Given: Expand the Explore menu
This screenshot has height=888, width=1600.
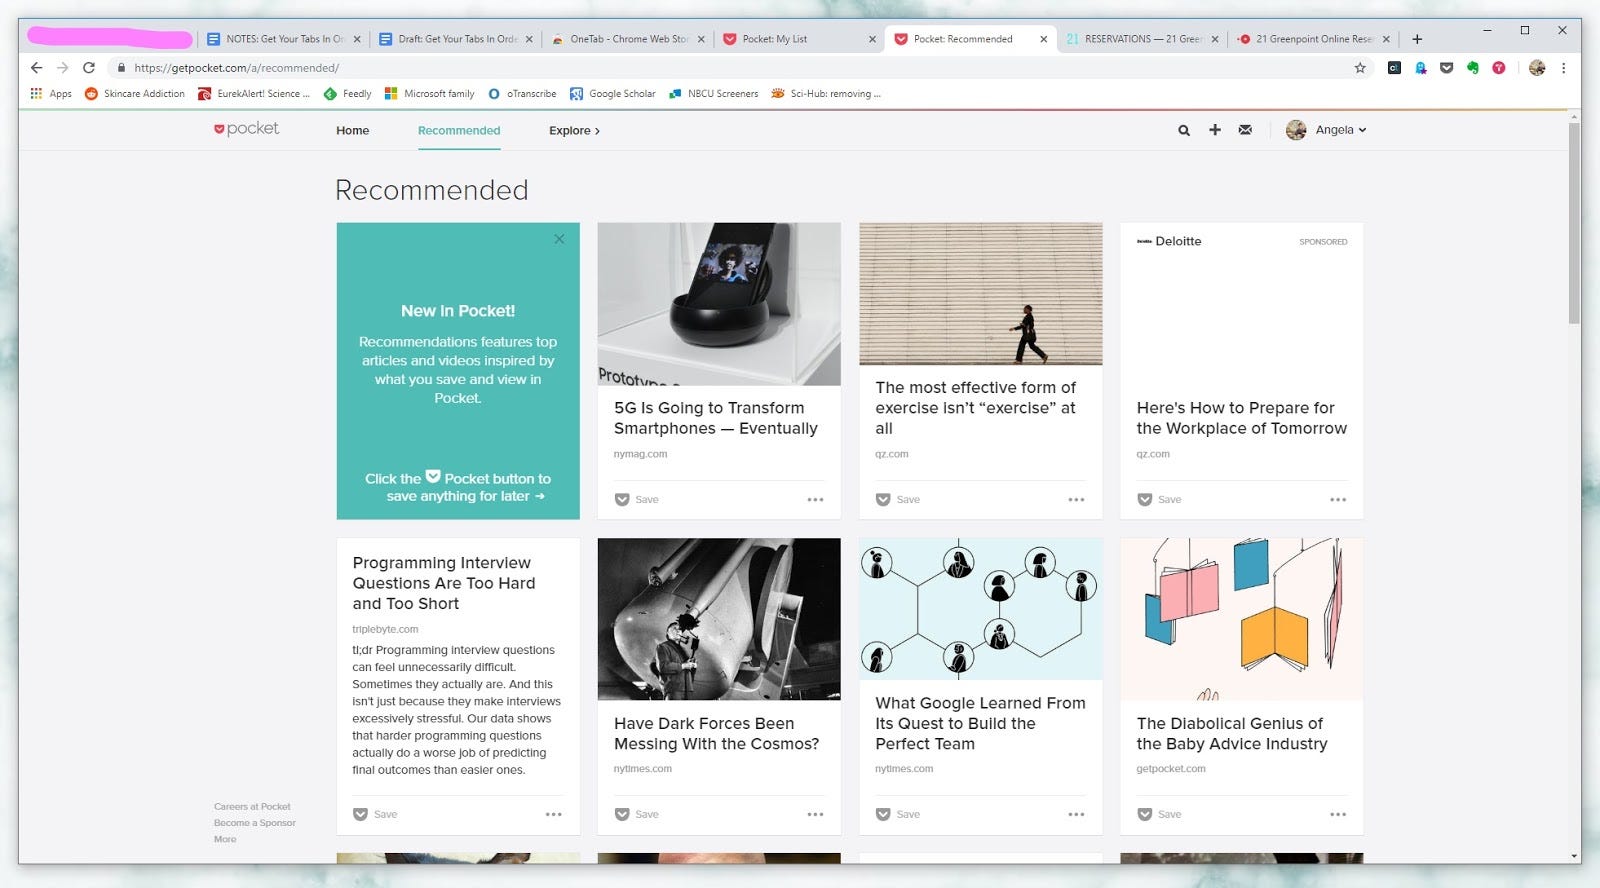Looking at the screenshot, I should [574, 130].
